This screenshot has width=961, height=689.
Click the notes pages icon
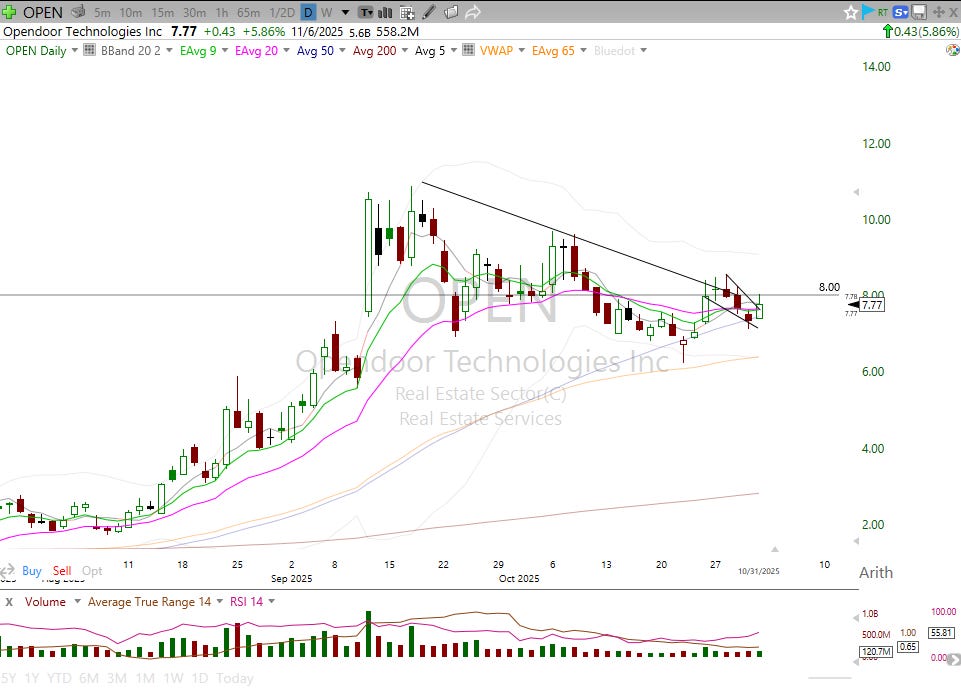point(451,12)
